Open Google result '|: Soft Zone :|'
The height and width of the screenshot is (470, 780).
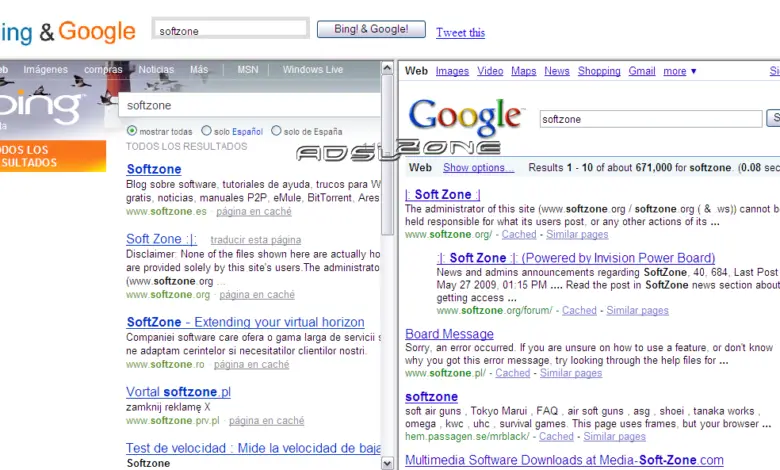click(442, 194)
